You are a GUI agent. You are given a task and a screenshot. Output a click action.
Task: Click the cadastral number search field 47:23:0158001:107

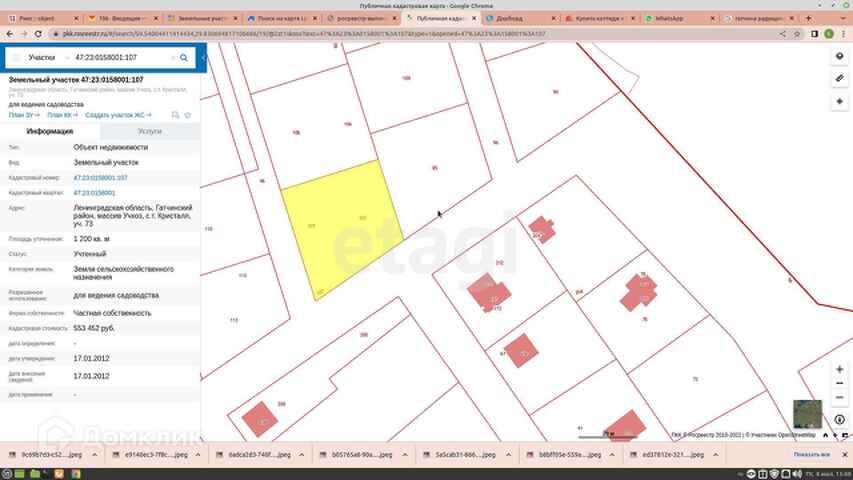coord(121,58)
